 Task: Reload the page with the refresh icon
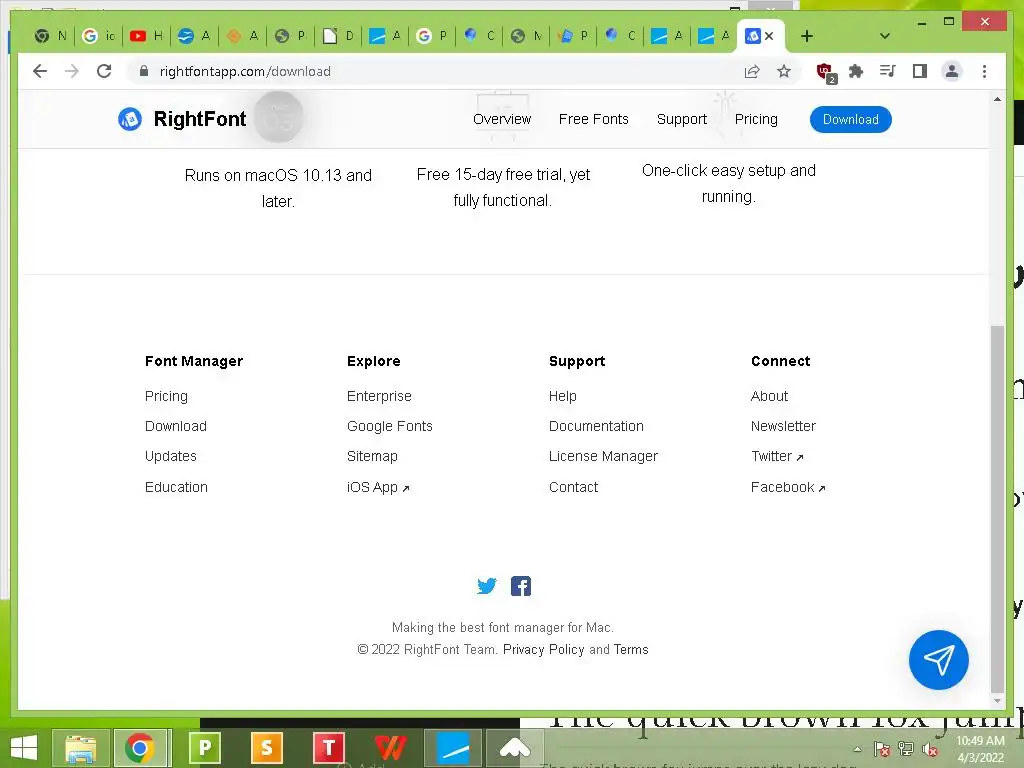point(104,71)
